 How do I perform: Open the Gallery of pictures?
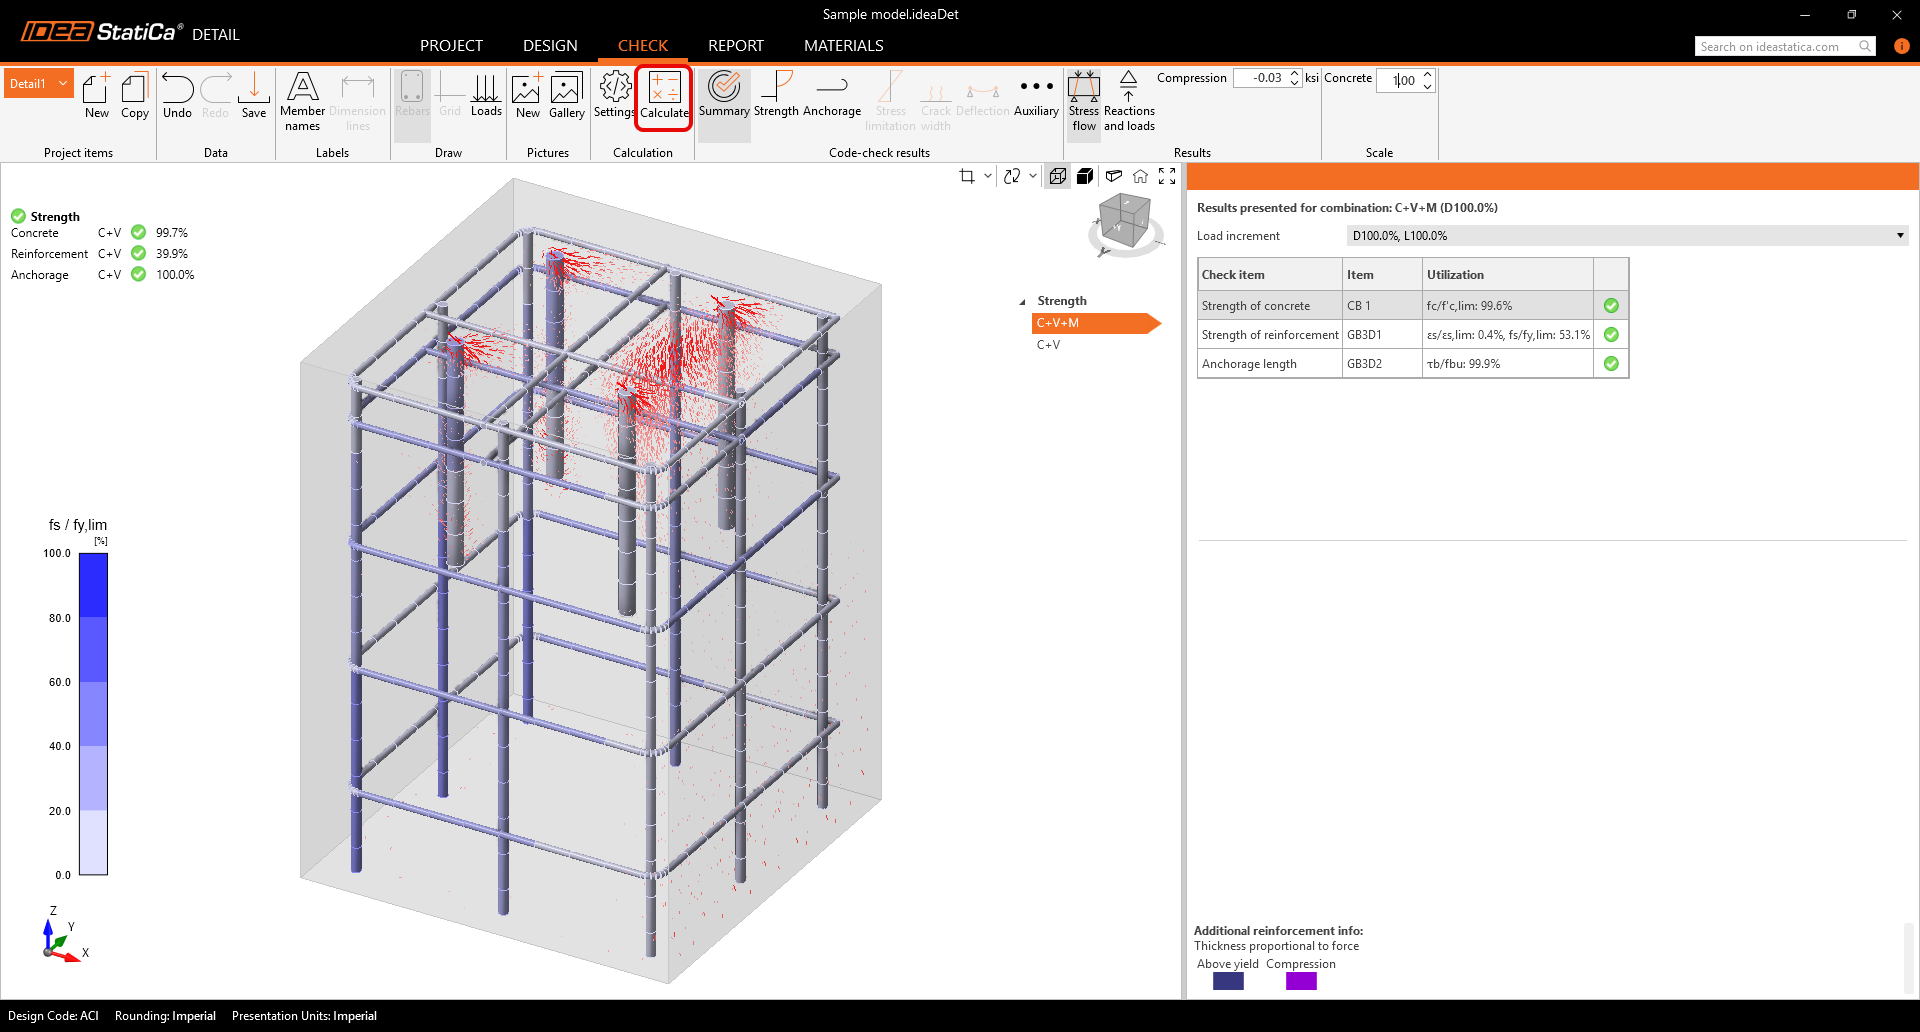pos(566,97)
